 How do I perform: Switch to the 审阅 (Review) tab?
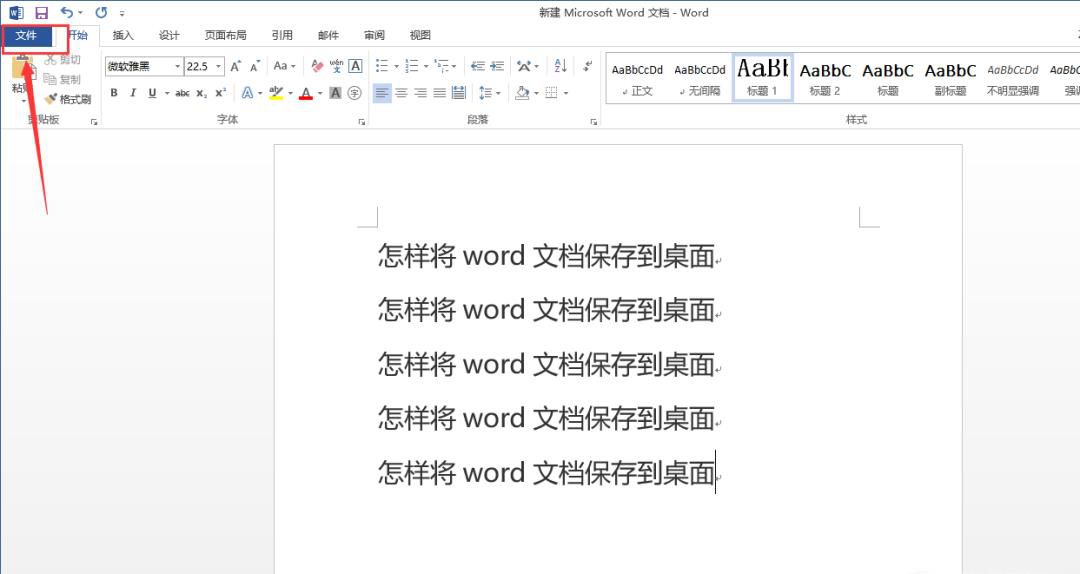[374, 35]
